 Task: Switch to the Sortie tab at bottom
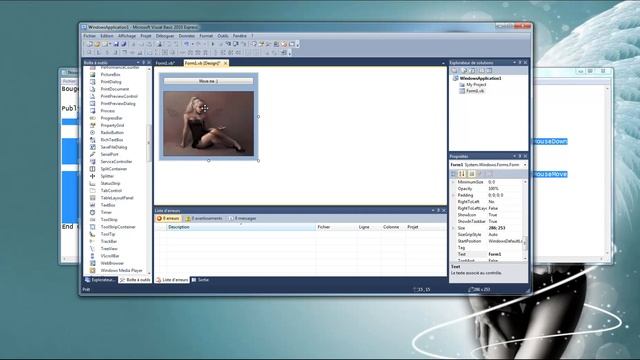click(x=200, y=280)
